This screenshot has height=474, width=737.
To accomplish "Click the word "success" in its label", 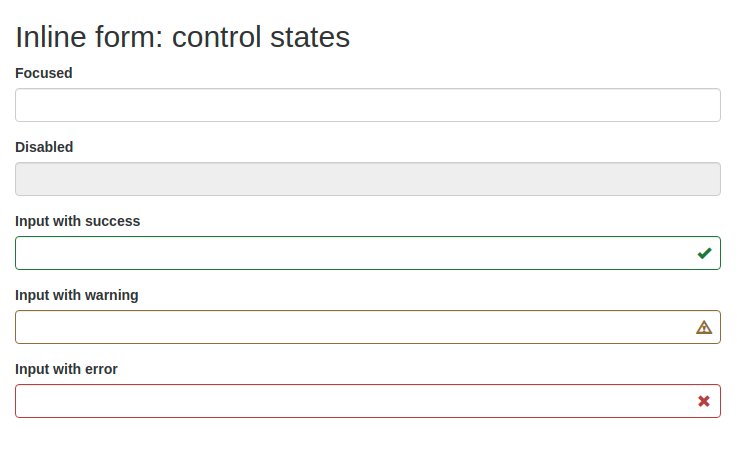I will 112,221.
